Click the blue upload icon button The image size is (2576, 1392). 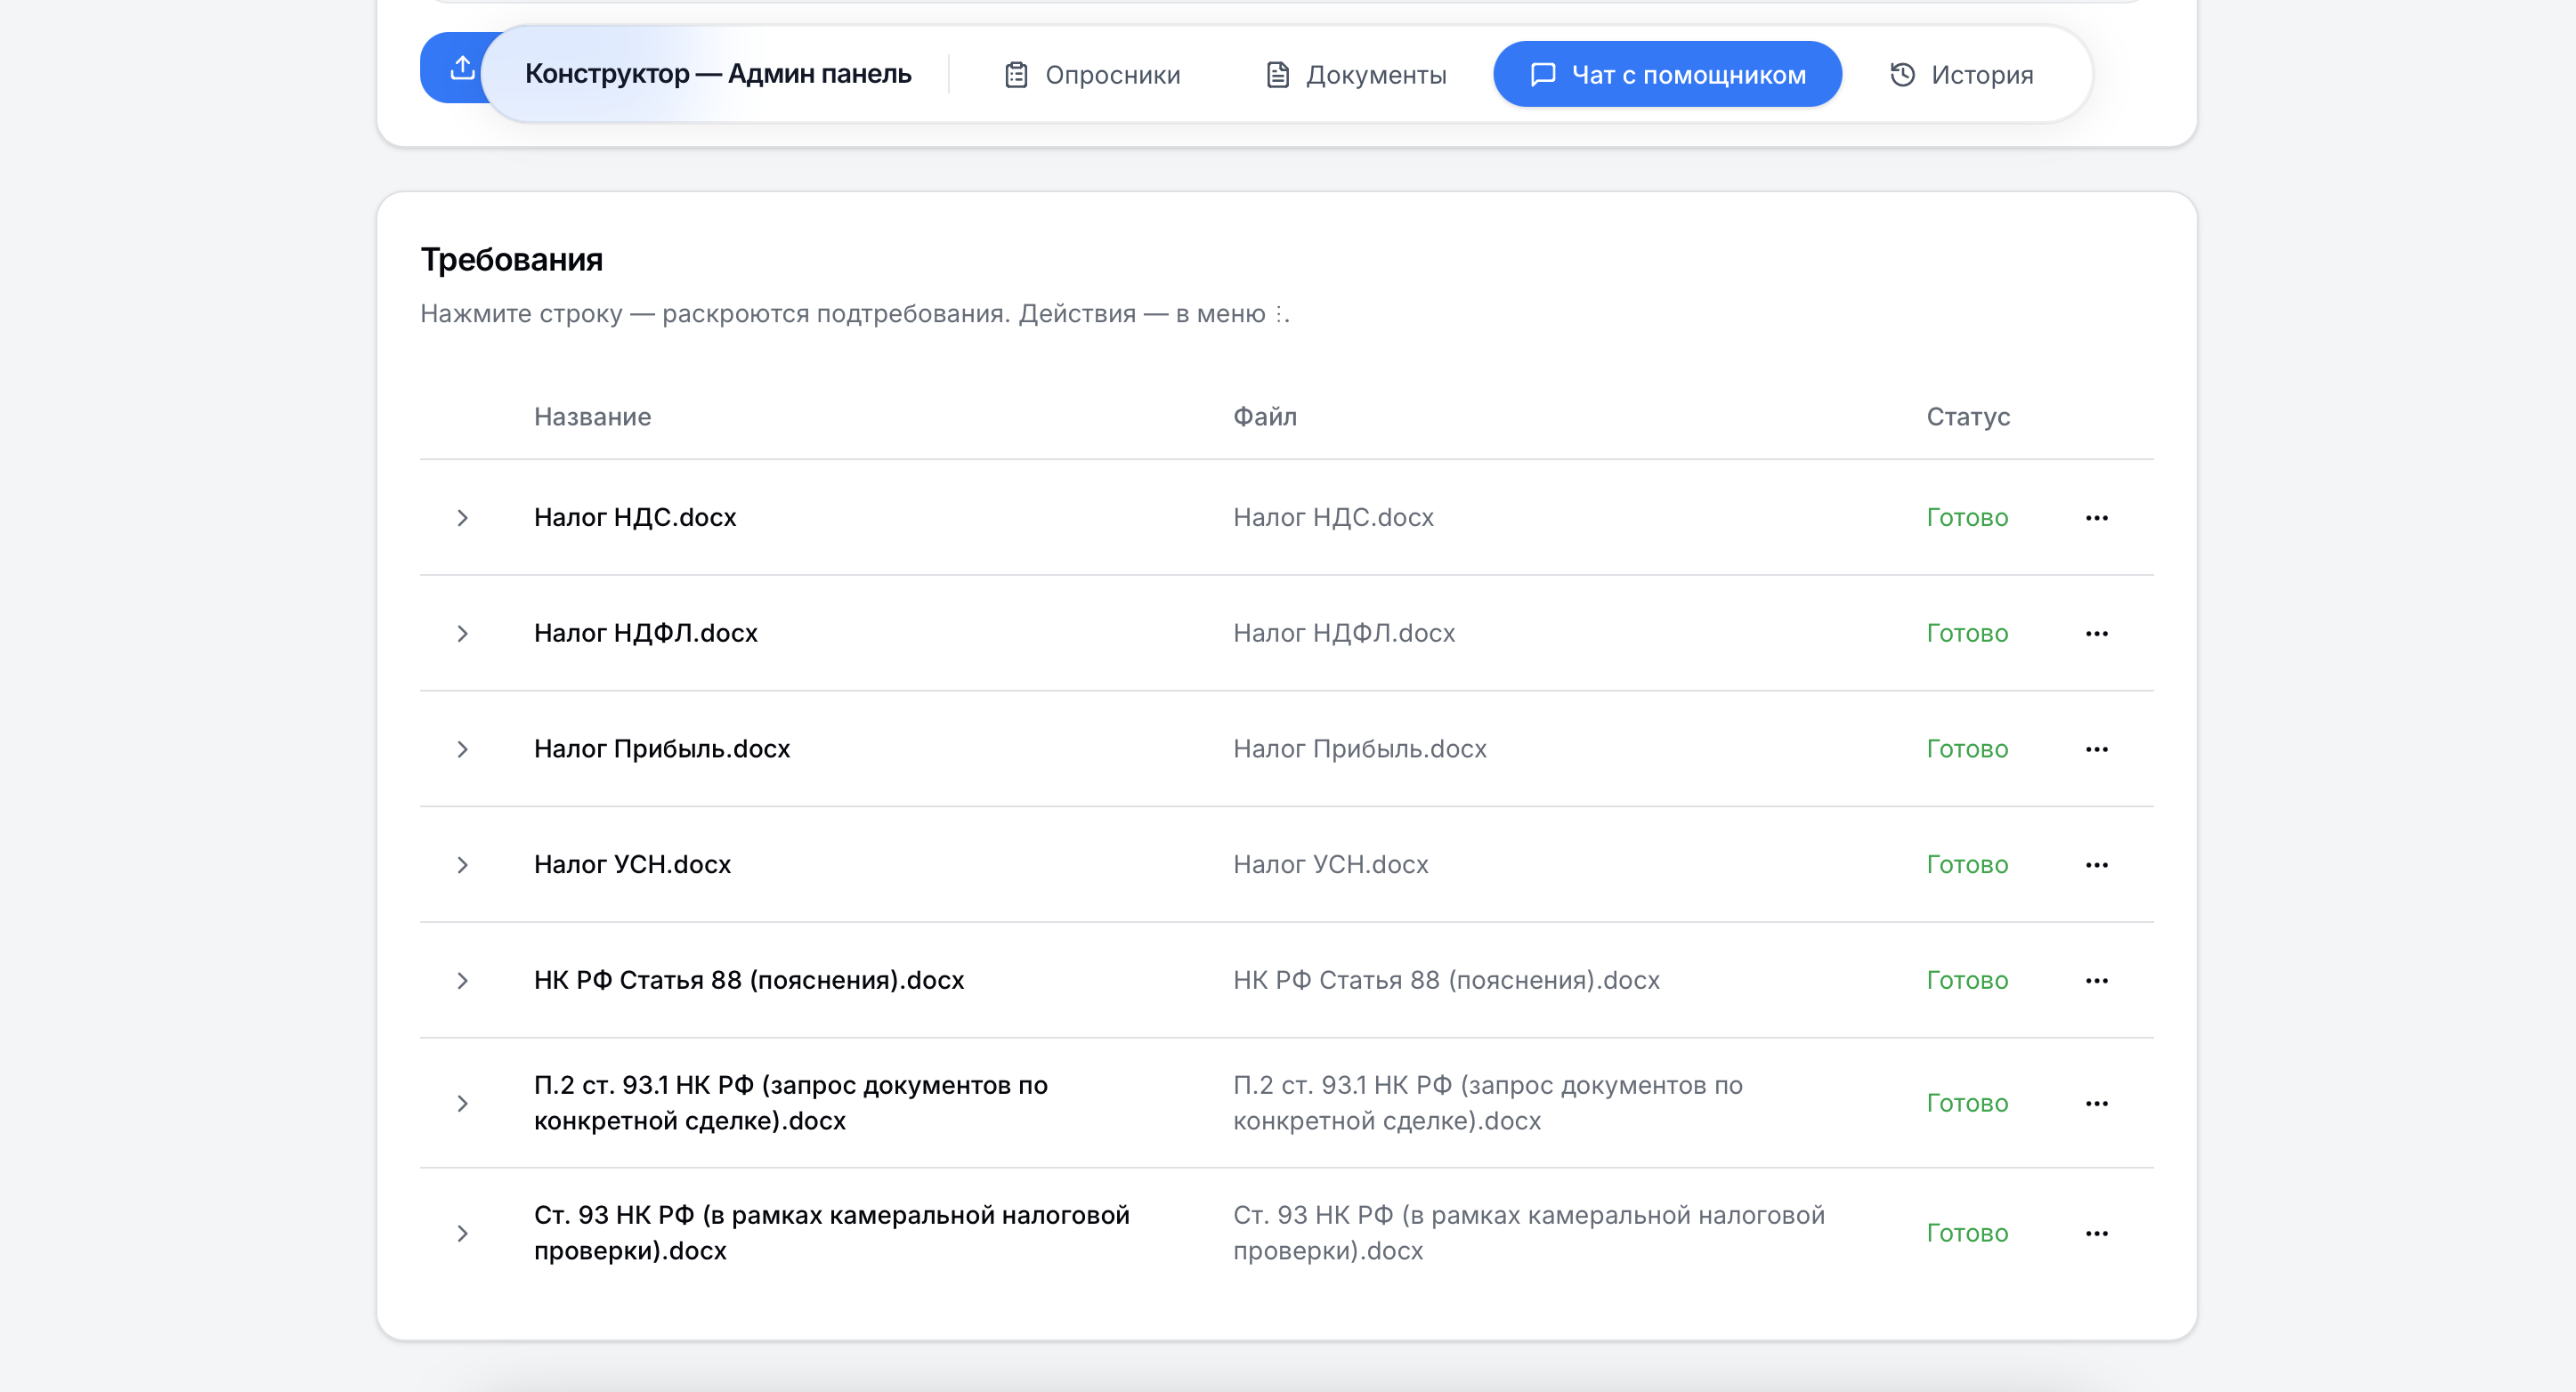click(460, 68)
